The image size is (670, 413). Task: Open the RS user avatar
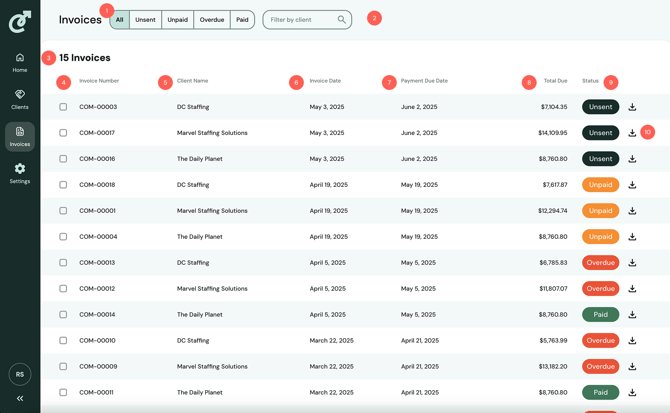tap(20, 374)
